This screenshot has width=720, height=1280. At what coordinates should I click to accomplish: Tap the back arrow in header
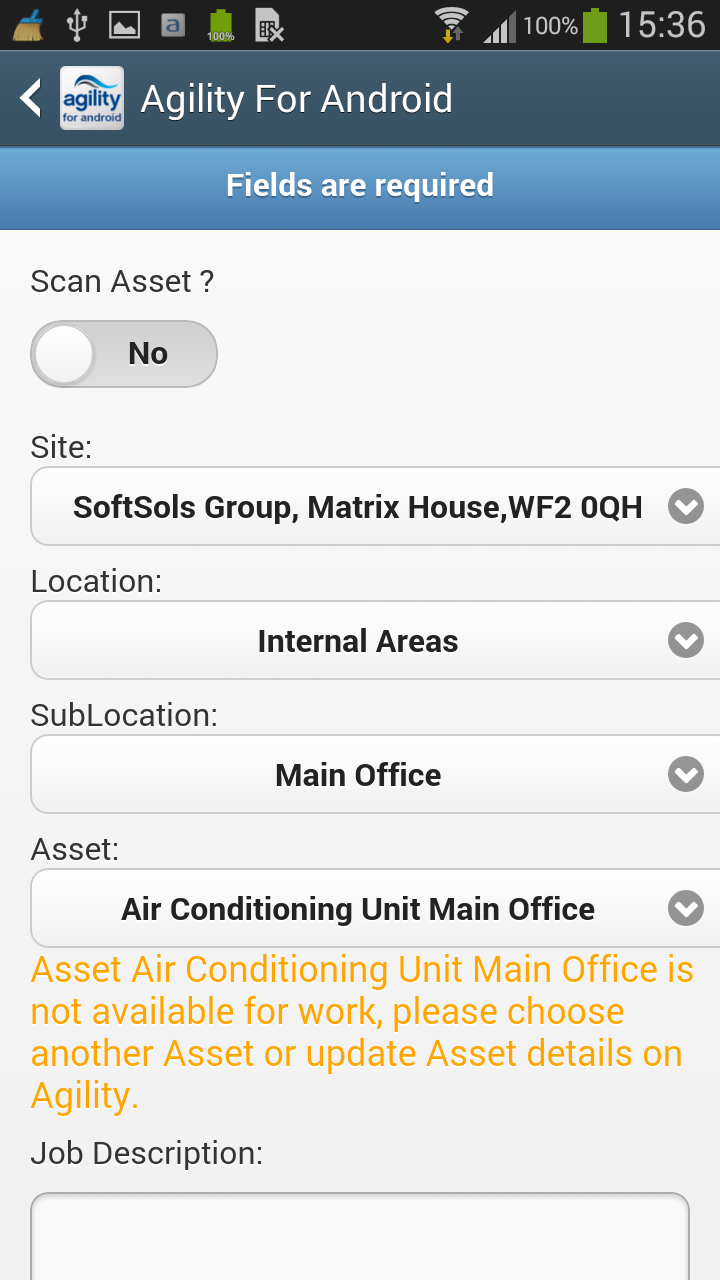[31, 99]
